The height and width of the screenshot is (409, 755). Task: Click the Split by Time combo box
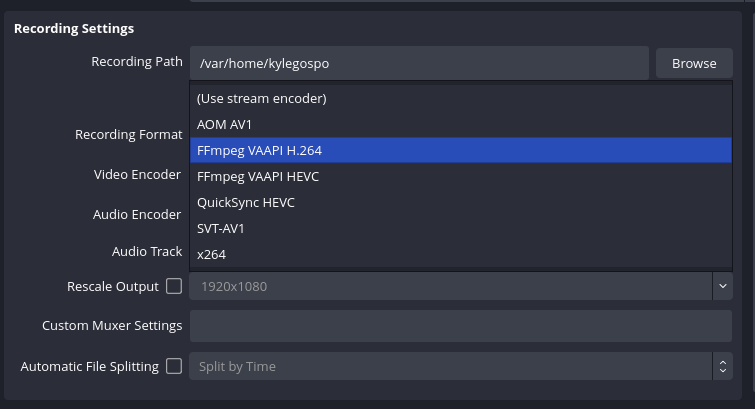pyautogui.click(x=450, y=366)
